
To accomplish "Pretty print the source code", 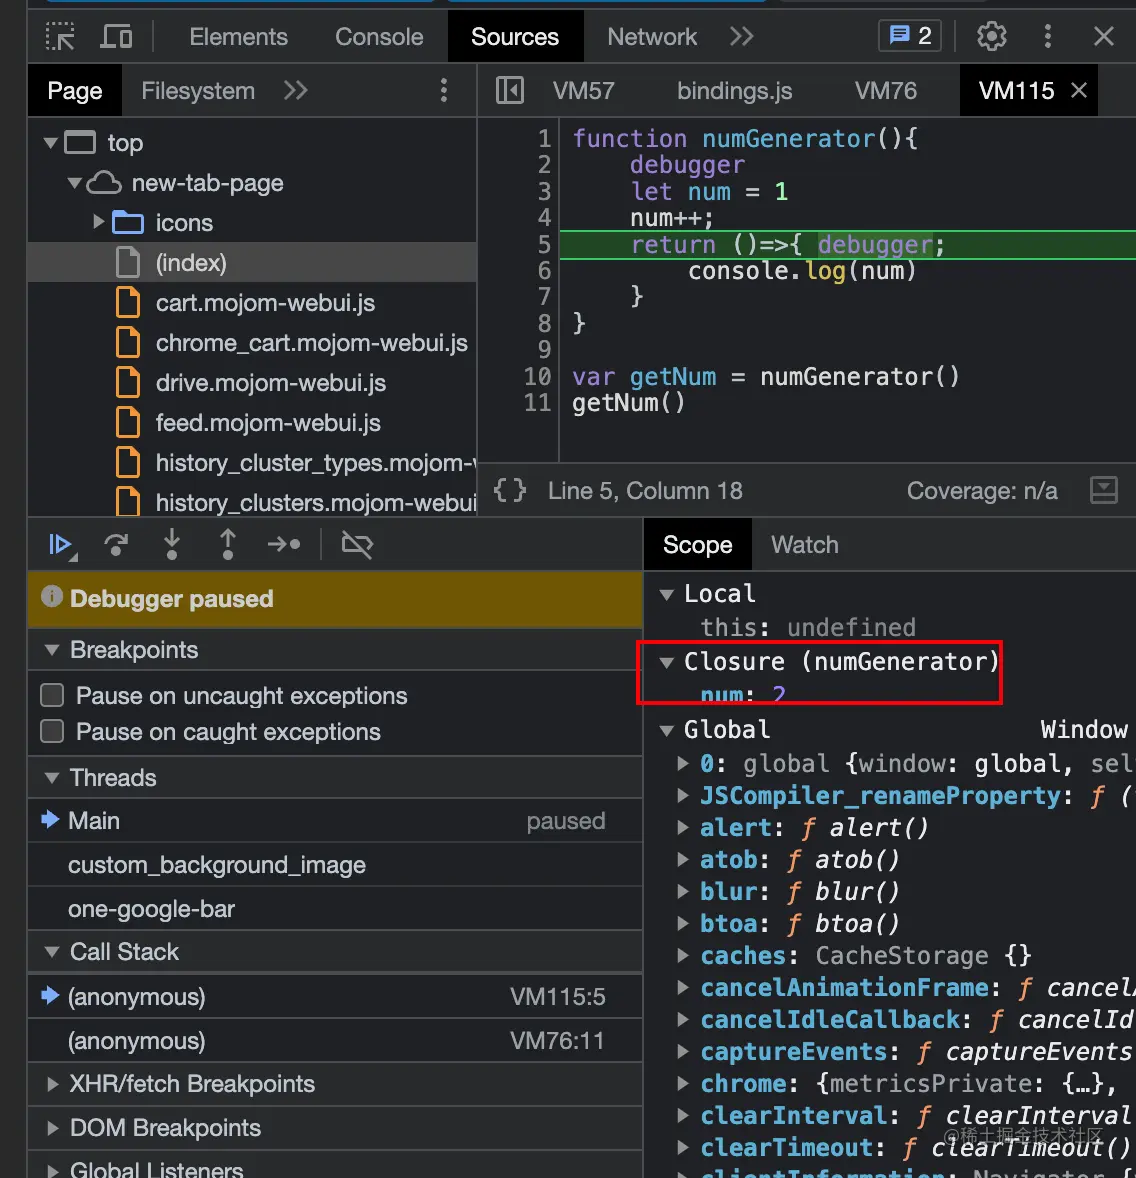I will (510, 491).
